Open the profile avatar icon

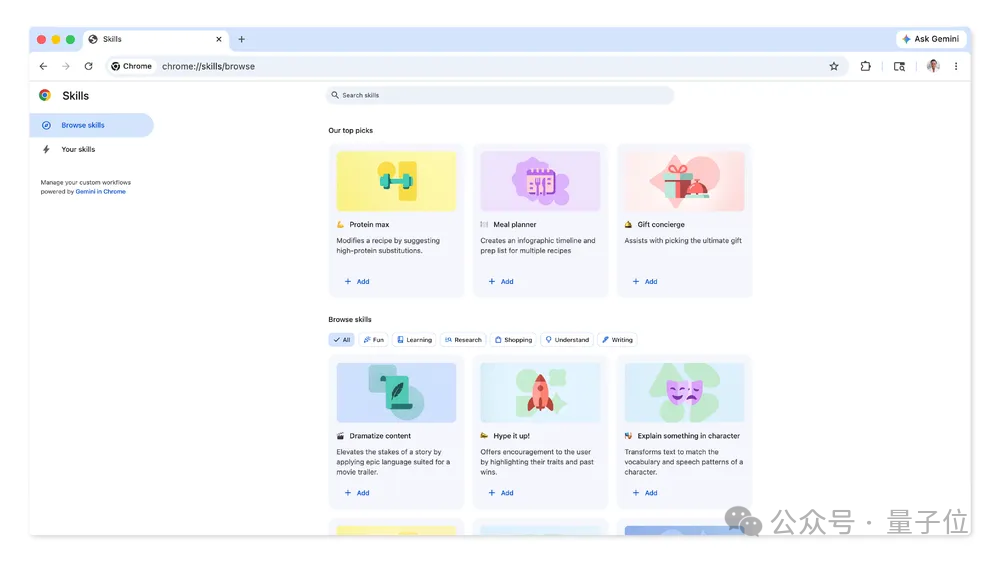click(932, 66)
